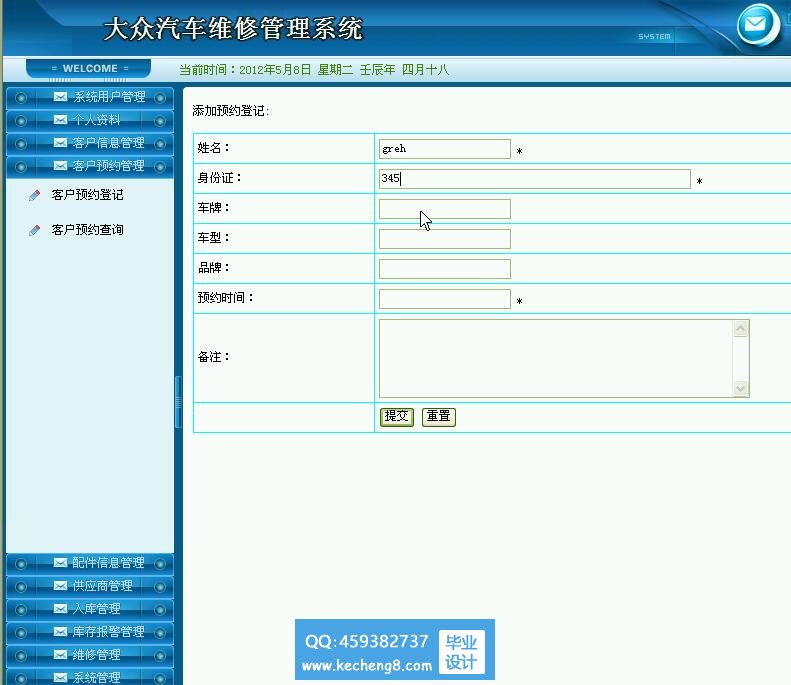Expand the 系统用户管理 menu
The width and height of the screenshot is (791, 685).
tap(90, 98)
